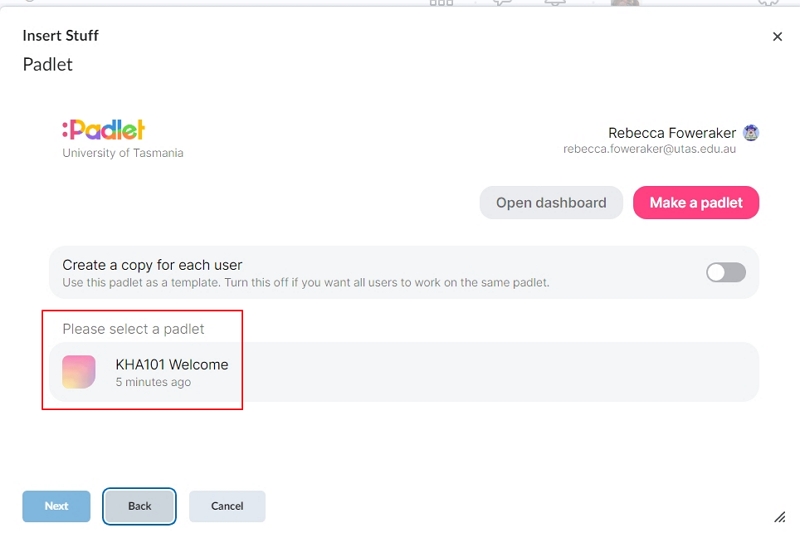Close the Insert Stuff dialog
Viewport: 800px width, 533px height.
pyautogui.click(x=777, y=37)
